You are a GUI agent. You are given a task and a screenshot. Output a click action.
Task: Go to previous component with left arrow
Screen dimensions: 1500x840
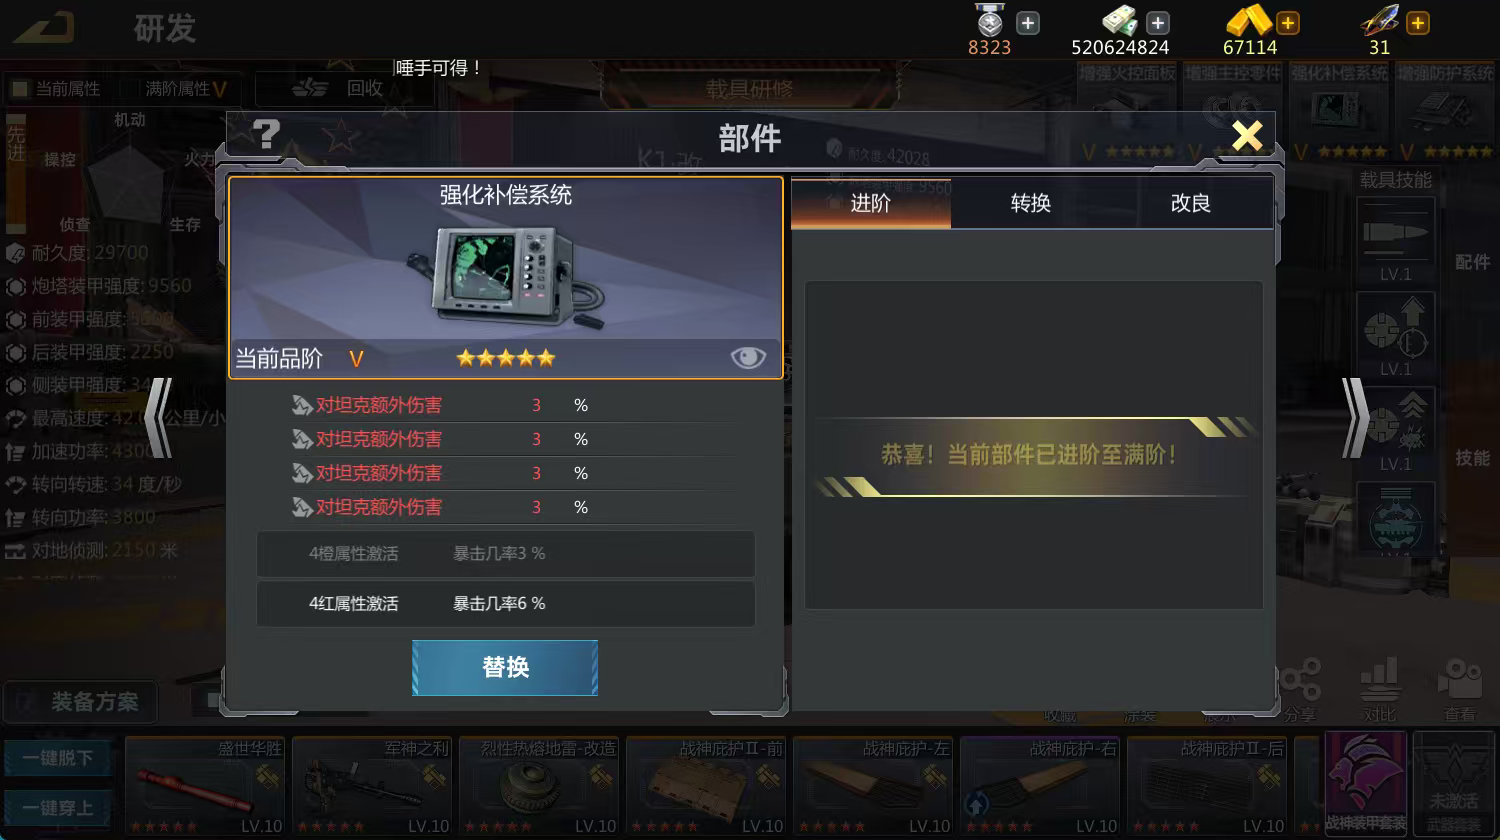(159, 417)
